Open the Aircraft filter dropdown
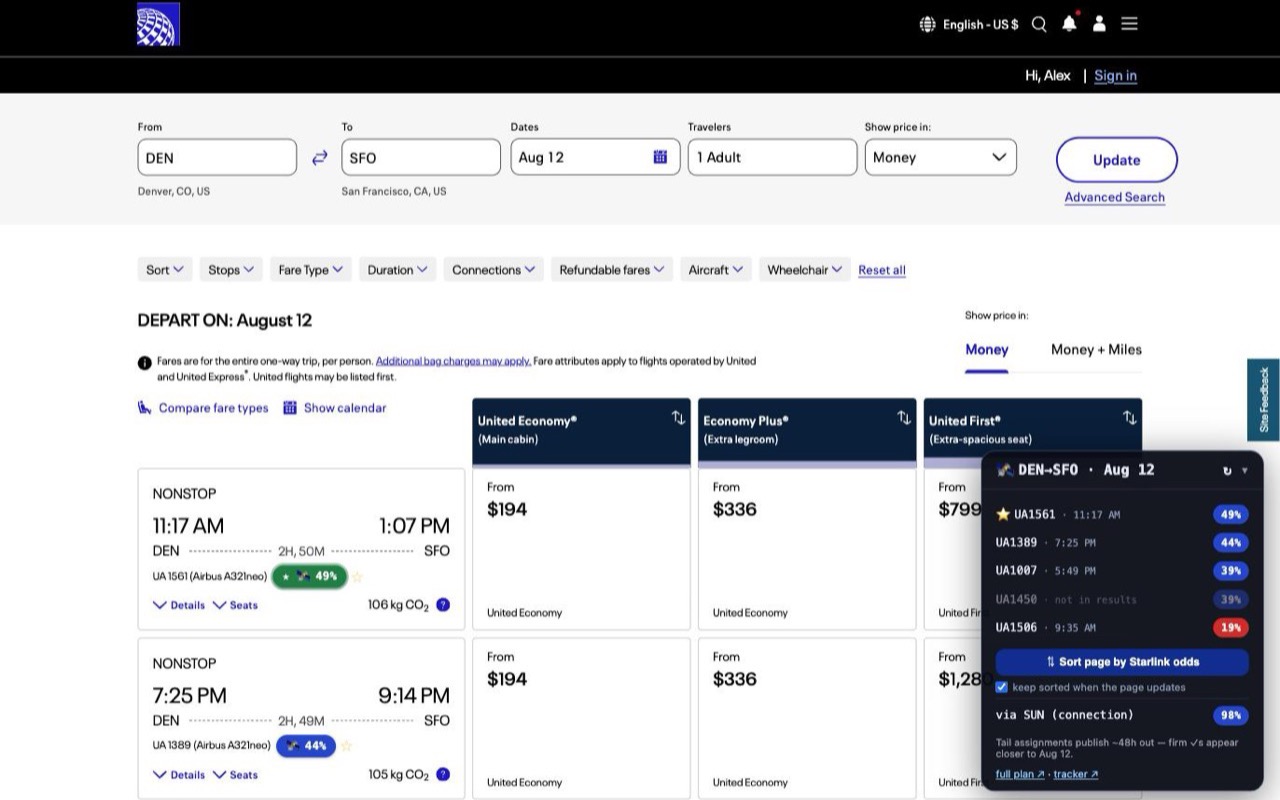 pos(716,270)
